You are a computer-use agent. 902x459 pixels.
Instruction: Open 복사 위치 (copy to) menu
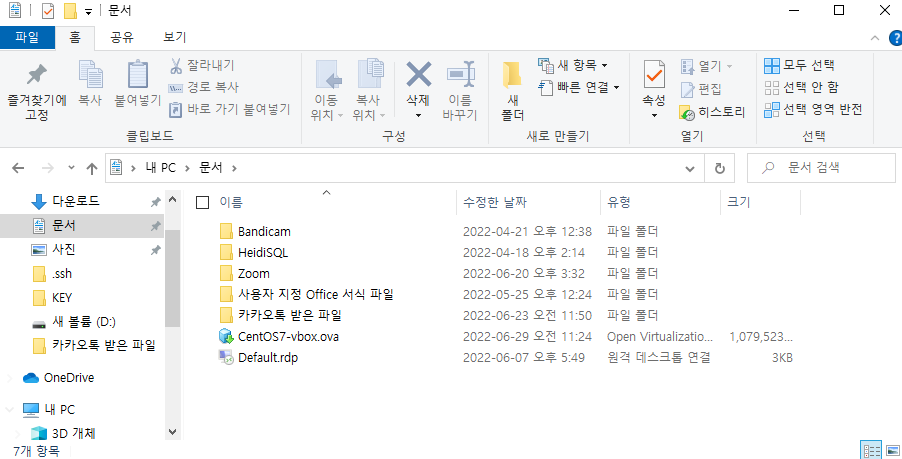368,90
